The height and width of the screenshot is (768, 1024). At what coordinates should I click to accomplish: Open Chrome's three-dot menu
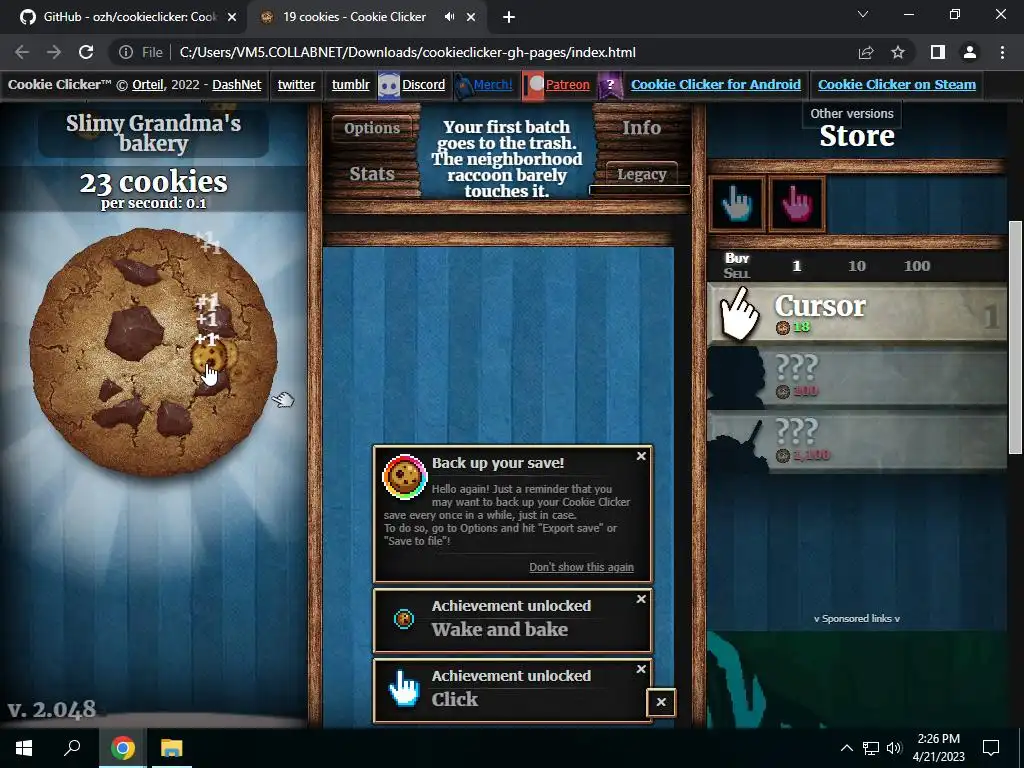1002,52
